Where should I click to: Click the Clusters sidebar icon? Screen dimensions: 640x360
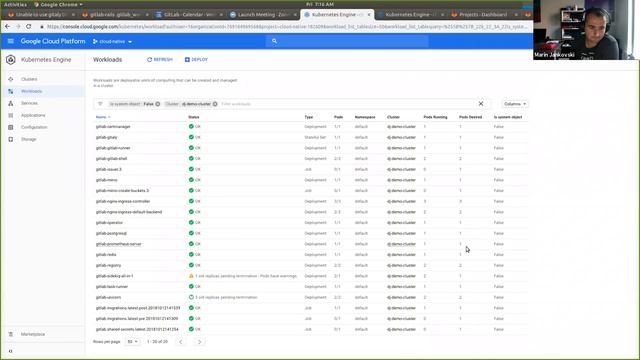[x=11, y=79]
